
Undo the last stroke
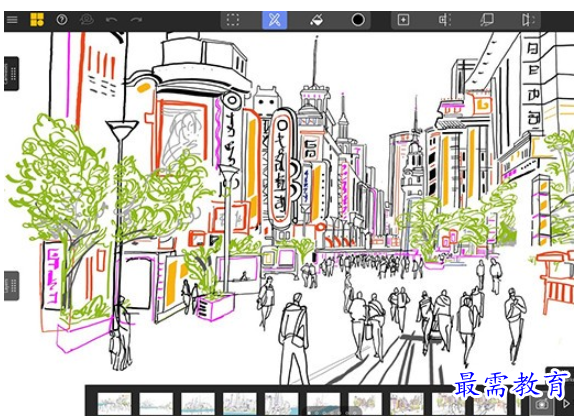pyautogui.click(x=111, y=19)
